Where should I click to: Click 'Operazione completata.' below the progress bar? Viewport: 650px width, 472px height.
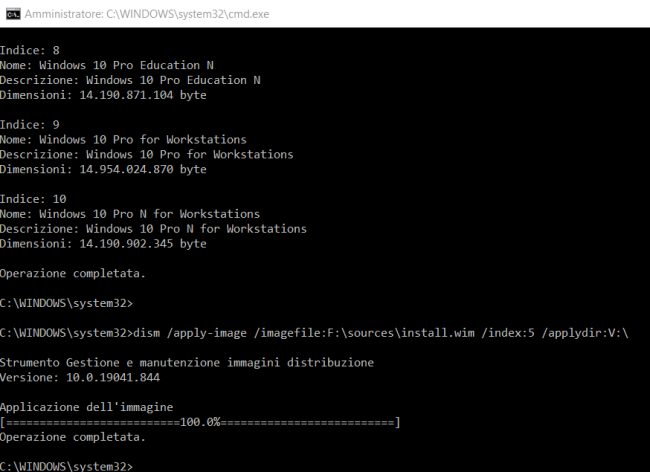(73, 437)
